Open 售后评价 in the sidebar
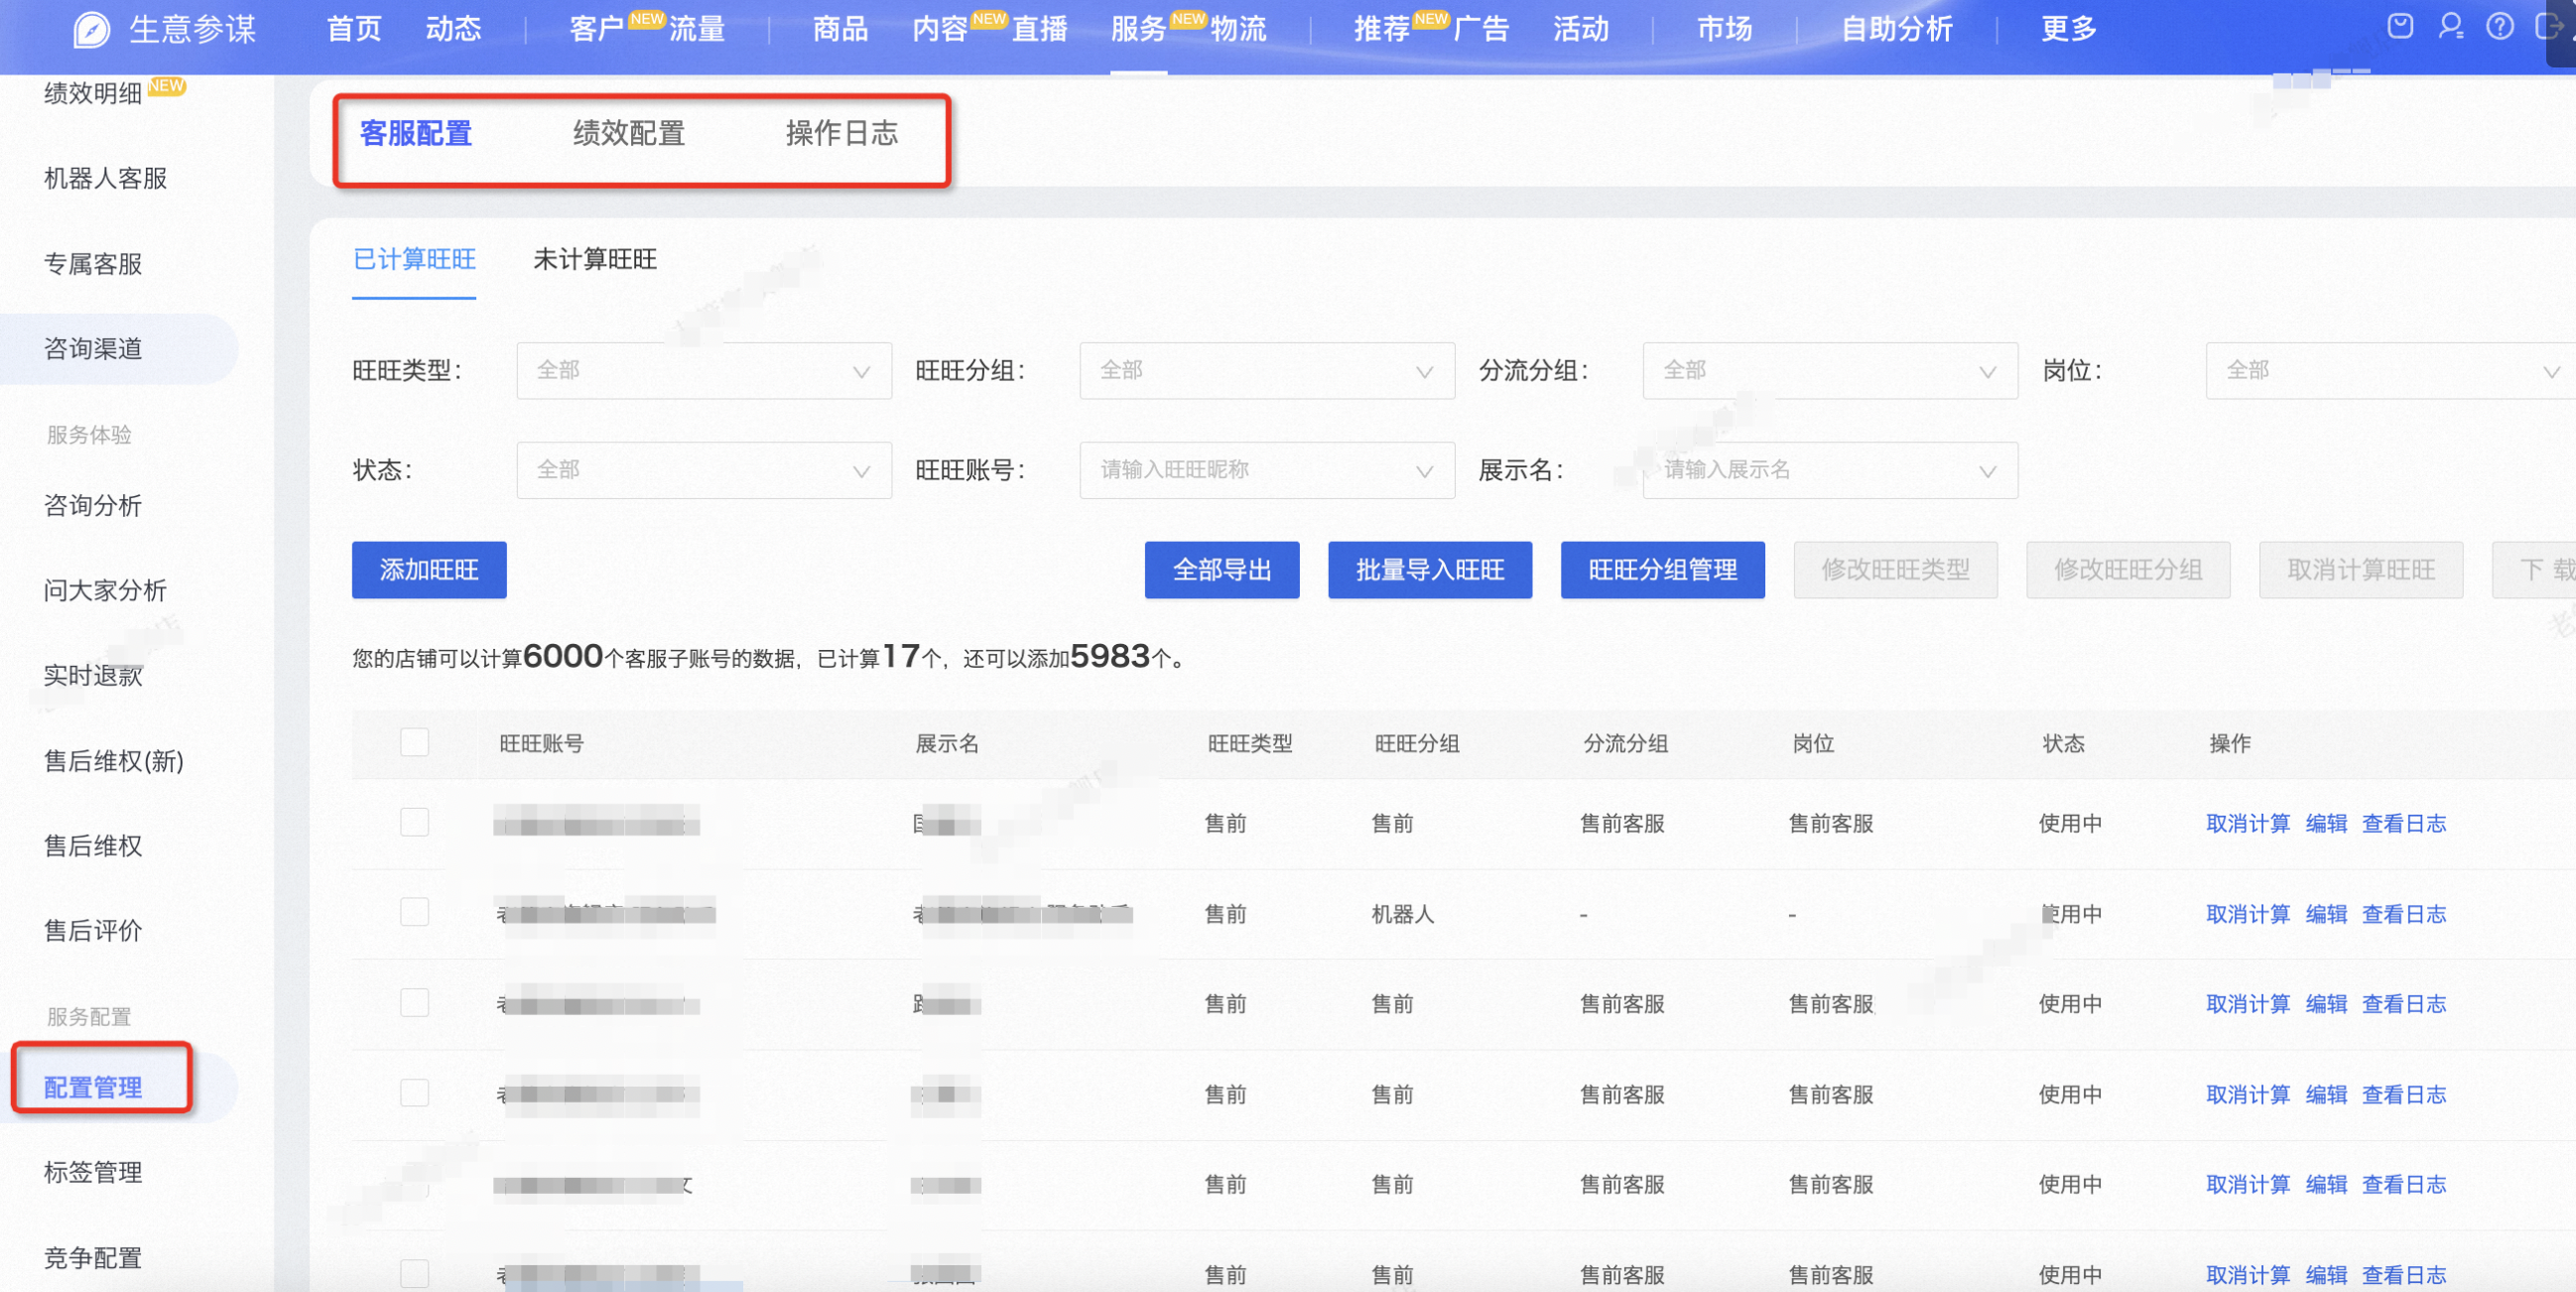The image size is (2576, 1292). [93, 931]
